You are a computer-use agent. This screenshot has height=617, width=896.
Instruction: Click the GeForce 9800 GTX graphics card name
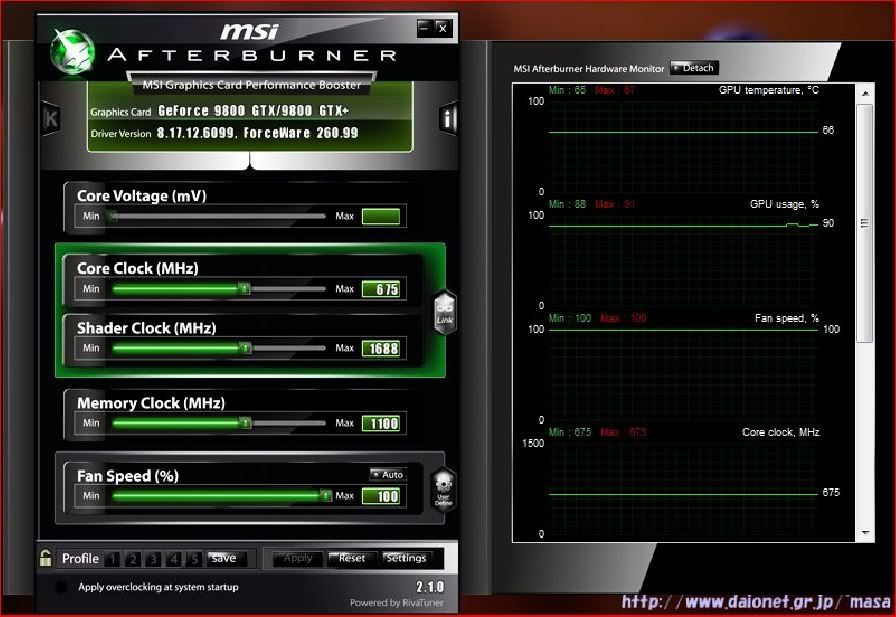click(x=253, y=111)
